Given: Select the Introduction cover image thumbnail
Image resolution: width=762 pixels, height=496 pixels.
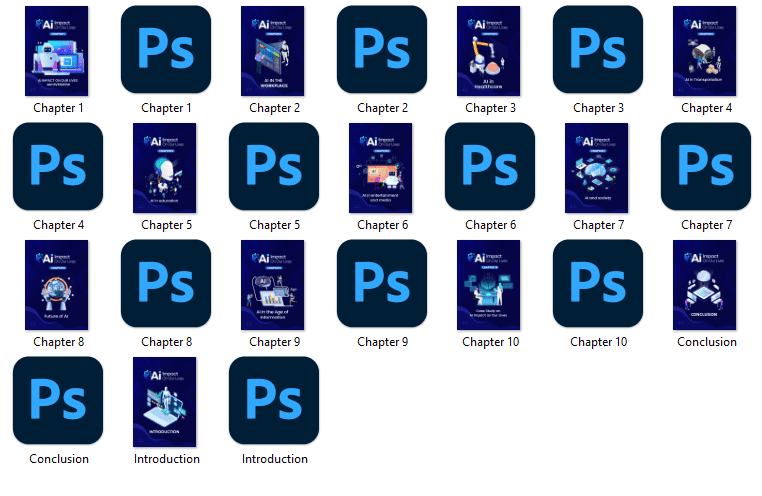Looking at the screenshot, I should [x=165, y=402].
